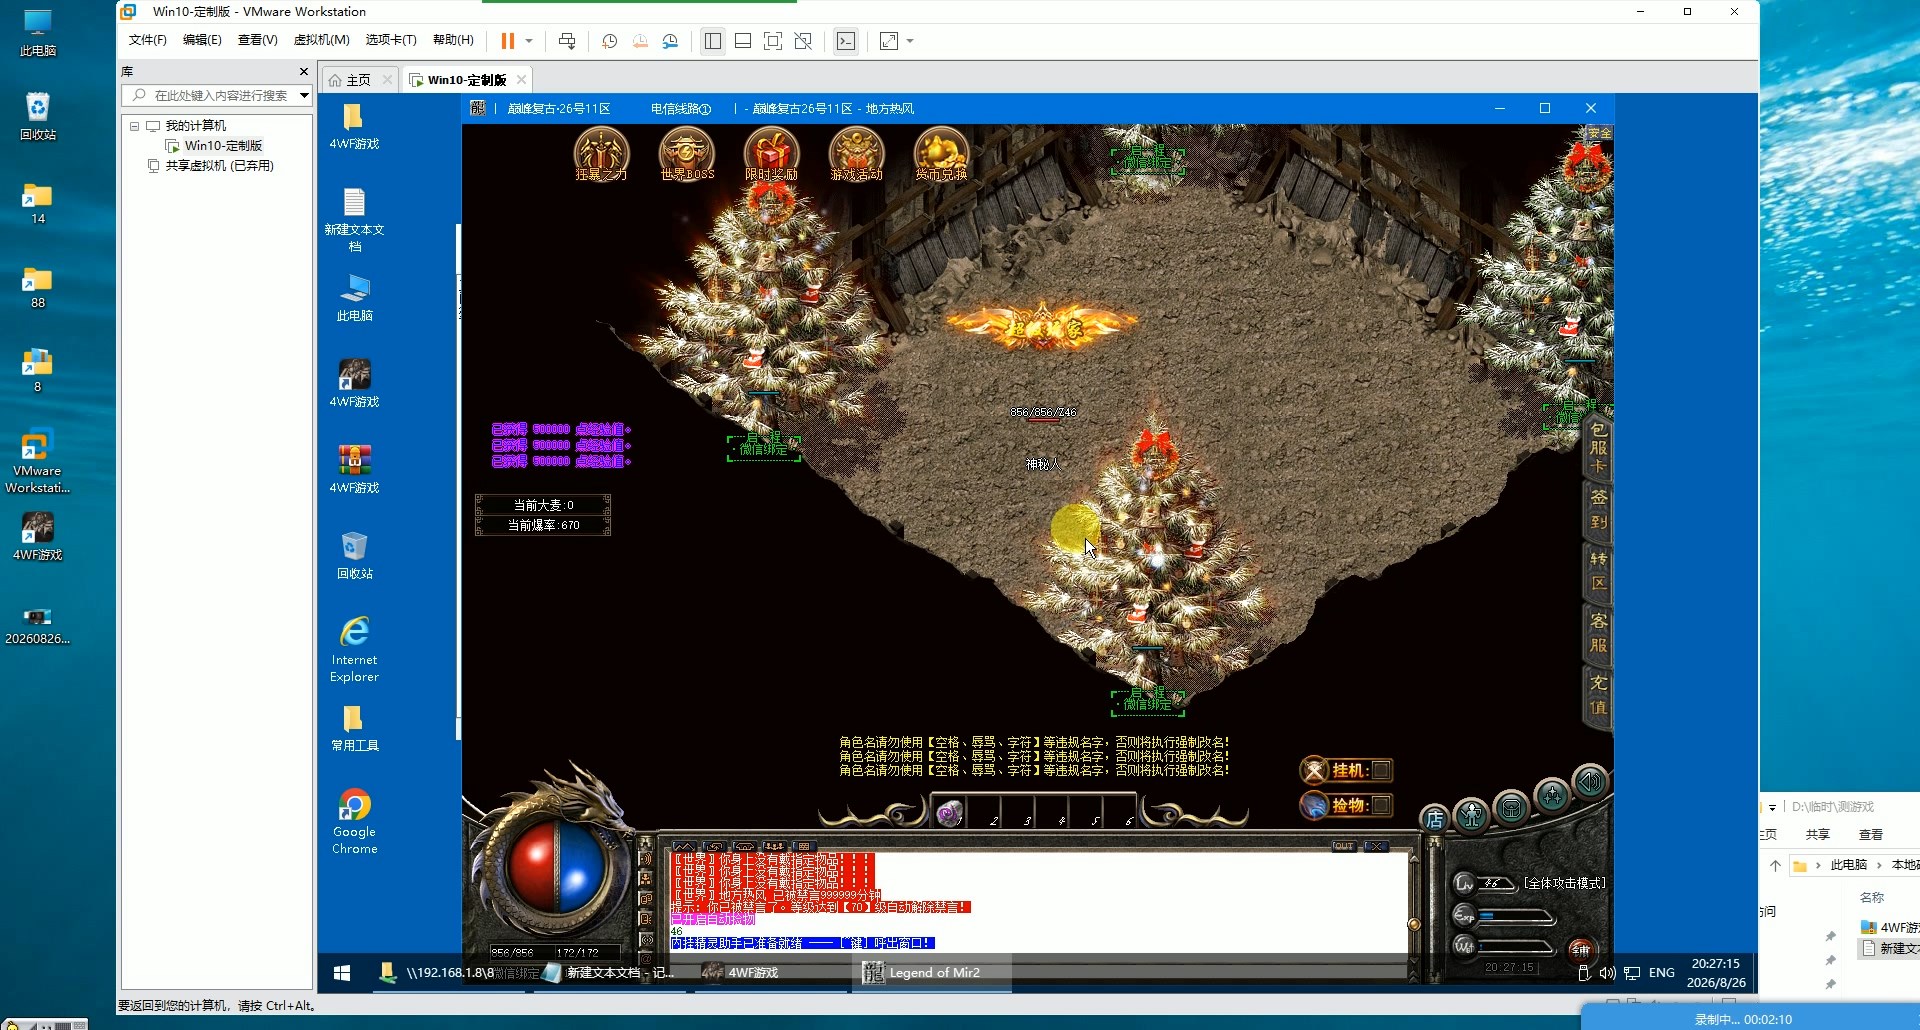
Task: Open the 世界BOSS icon
Action: tap(687, 154)
